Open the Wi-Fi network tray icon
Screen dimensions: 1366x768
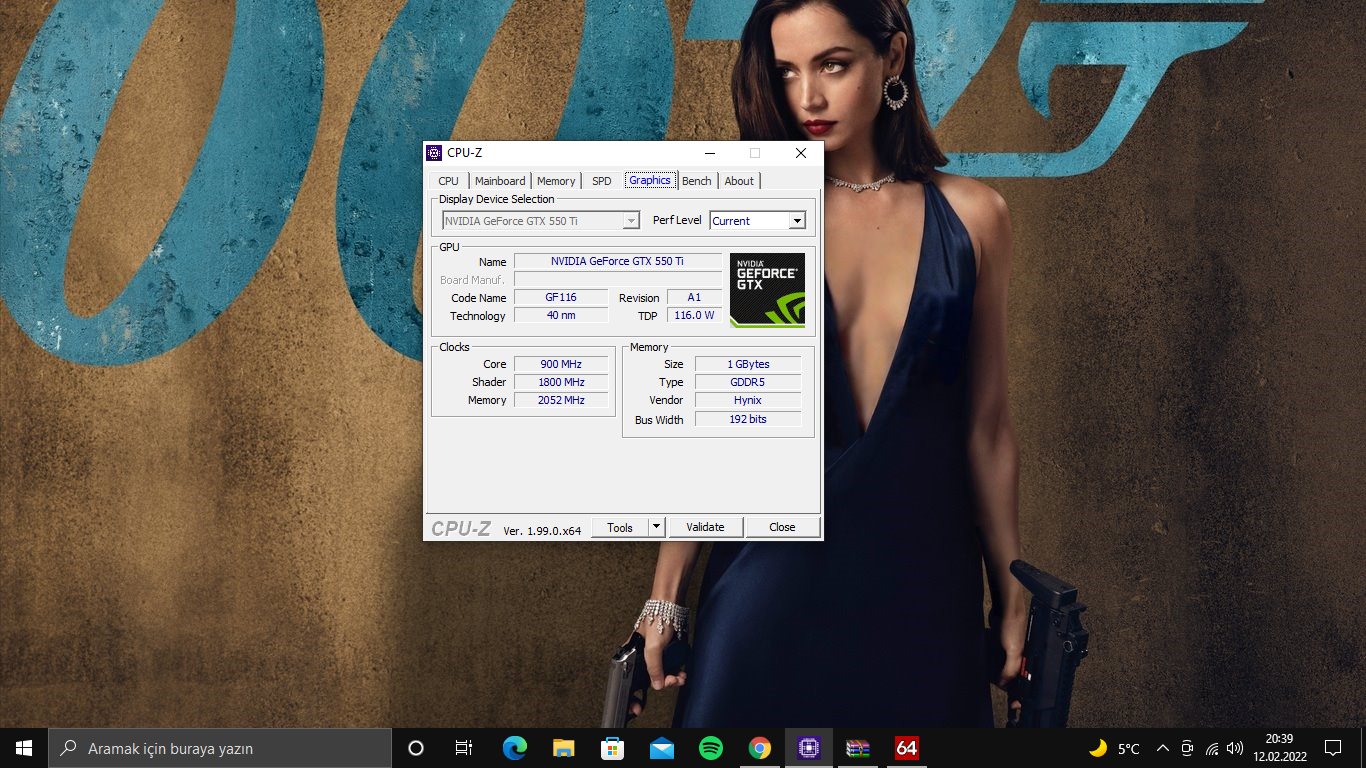coord(1212,748)
